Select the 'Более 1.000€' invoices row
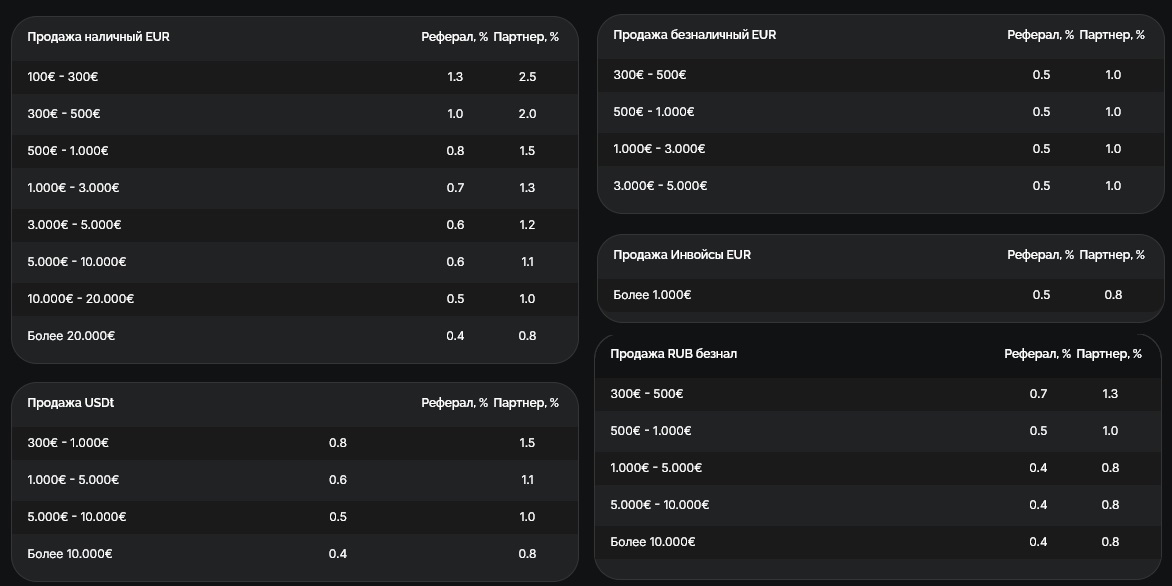Viewport: 1172px width, 586px height. (x=880, y=295)
